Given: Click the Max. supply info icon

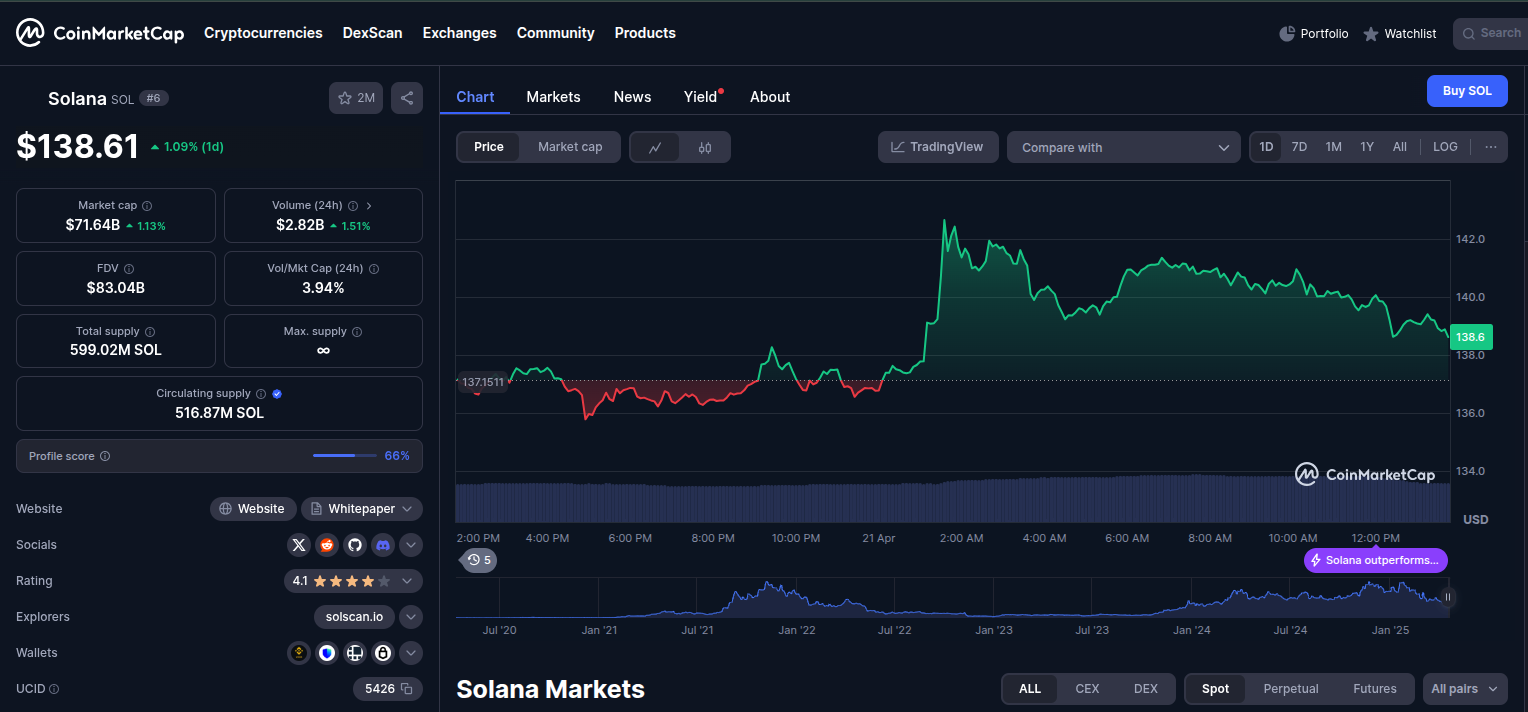Looking at the screenshot, I should 357,332.
